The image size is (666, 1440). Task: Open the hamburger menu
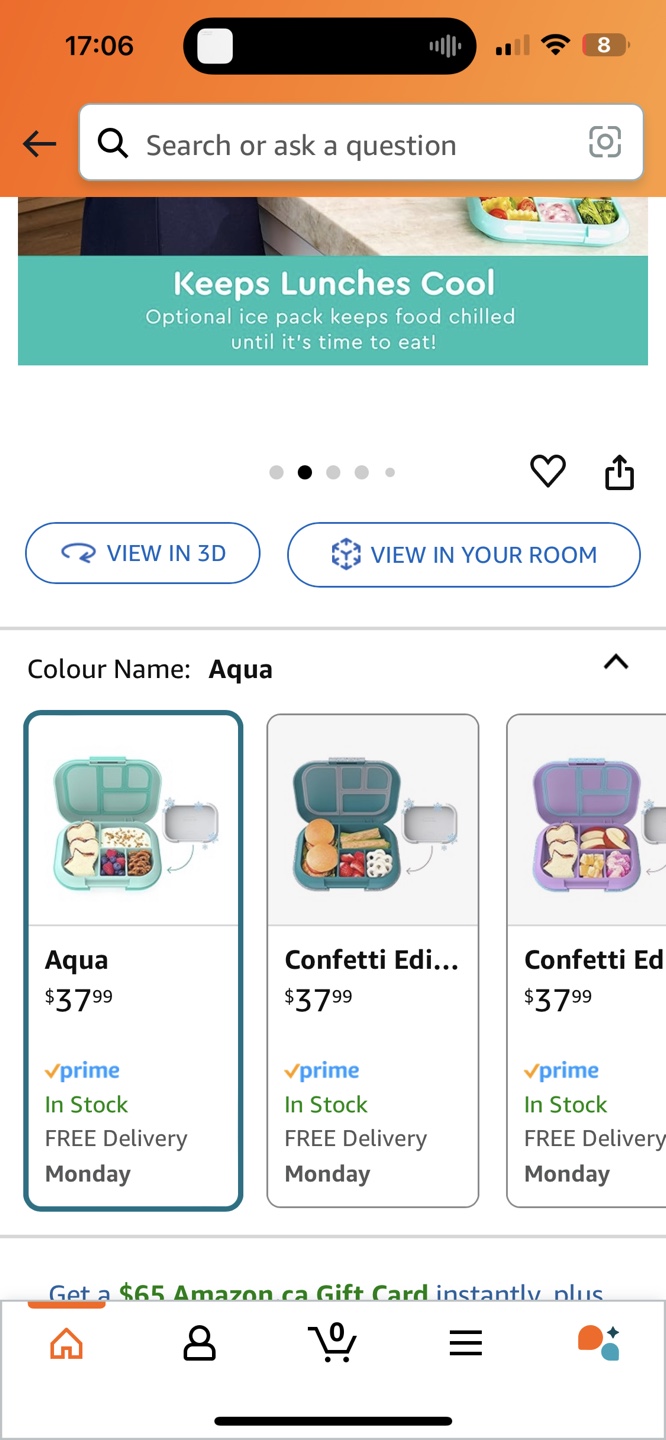point(465,1343)
